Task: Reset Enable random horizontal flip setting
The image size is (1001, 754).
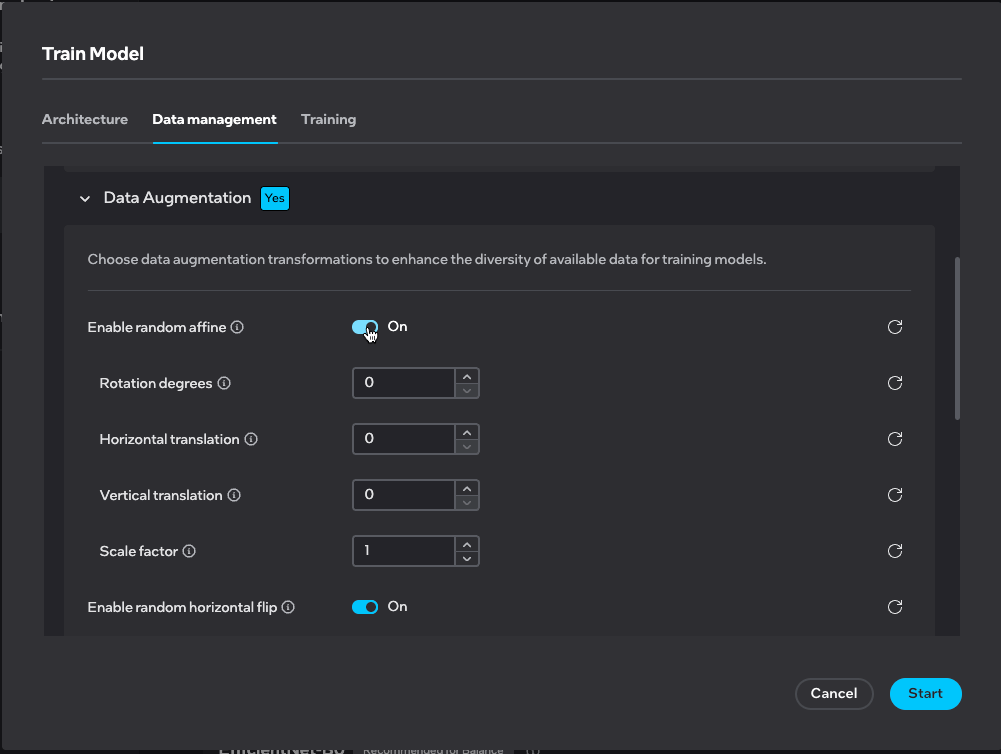Action: point(895,607)
